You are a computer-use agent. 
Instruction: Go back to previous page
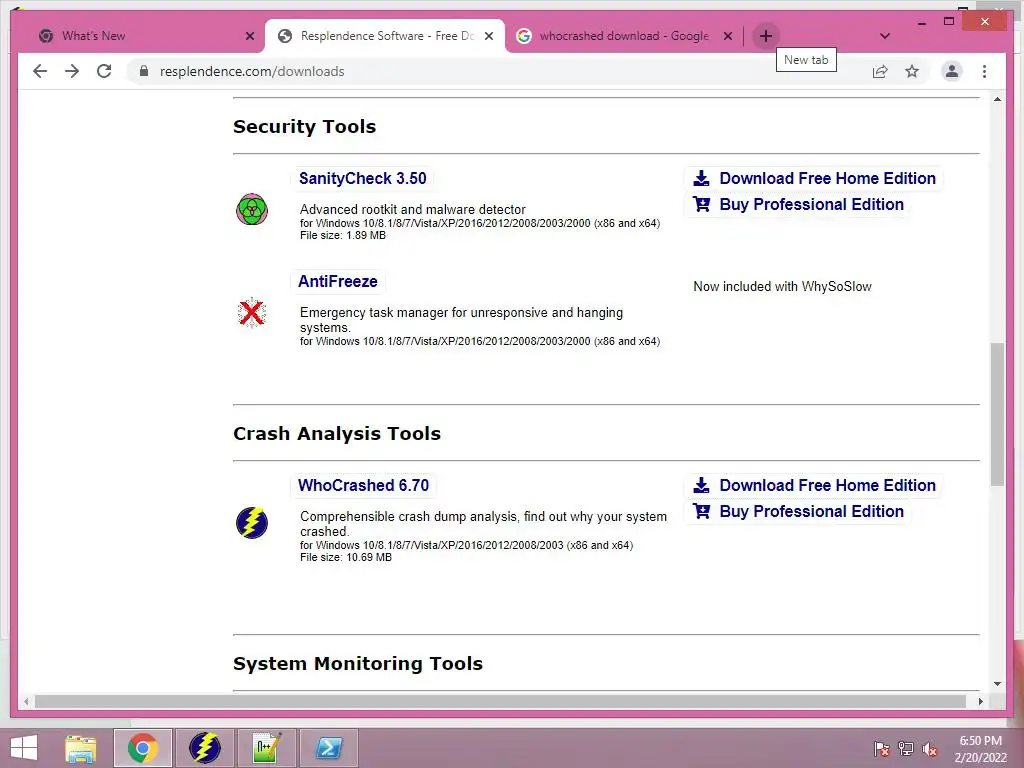(x=40, y=71)
